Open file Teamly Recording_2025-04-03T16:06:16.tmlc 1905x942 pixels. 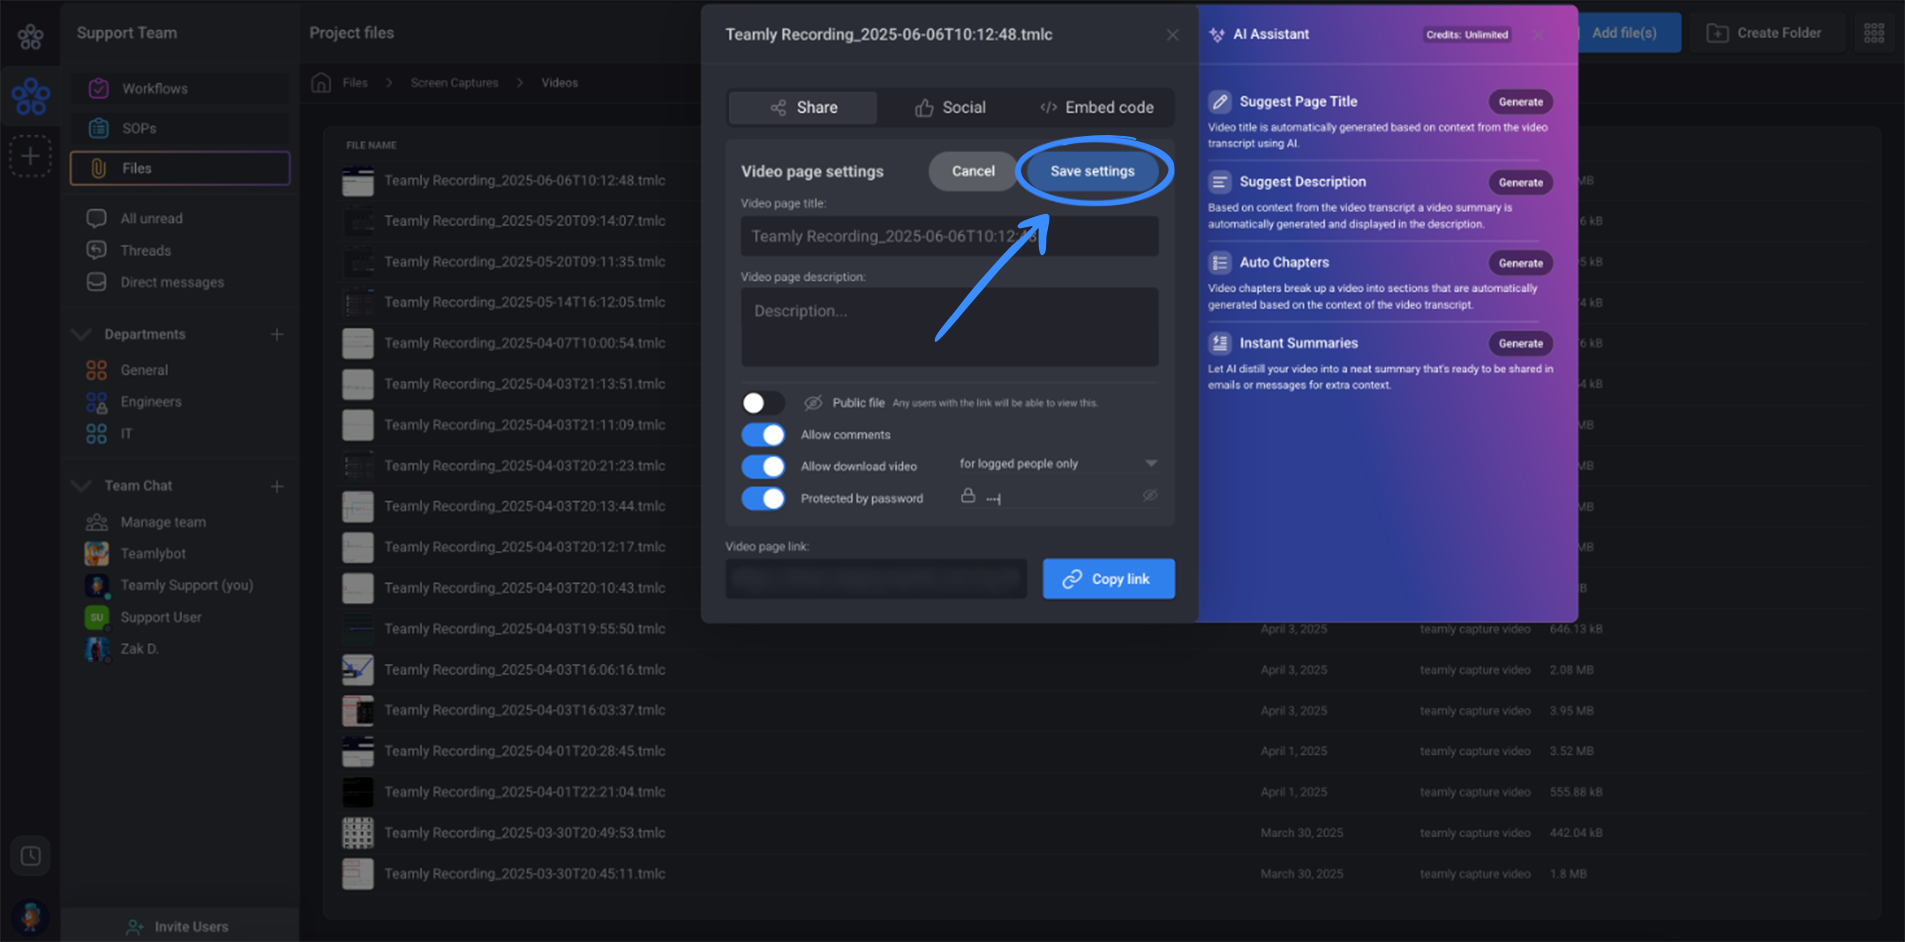click(x=524, y=670)
